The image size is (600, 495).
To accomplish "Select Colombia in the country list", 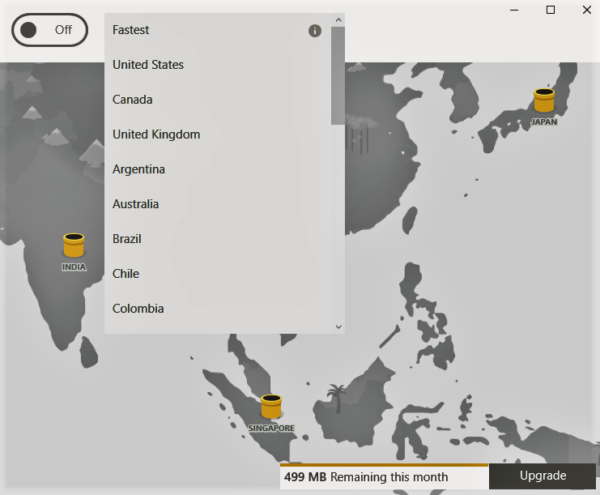I will (x=218, y=308).
